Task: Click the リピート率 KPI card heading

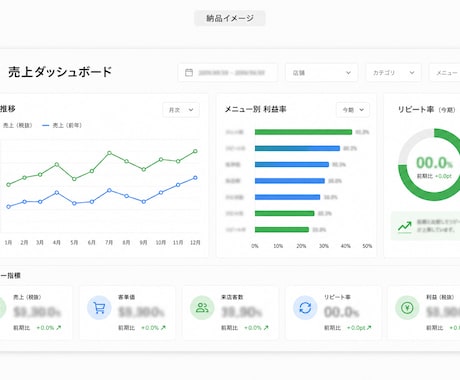Action: [x=337, y=297]
